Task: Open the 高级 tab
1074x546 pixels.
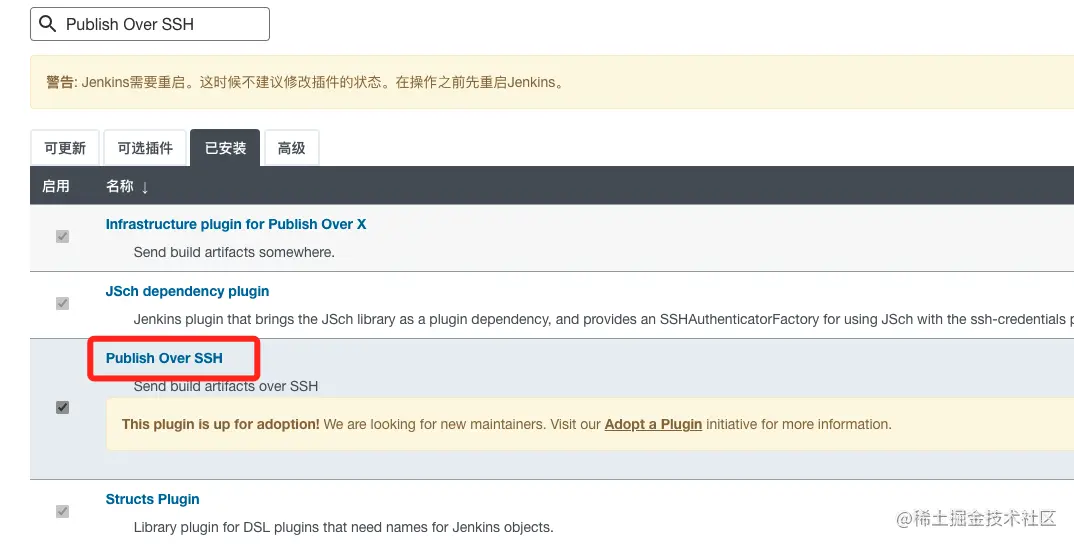Action: coord(292,148)
